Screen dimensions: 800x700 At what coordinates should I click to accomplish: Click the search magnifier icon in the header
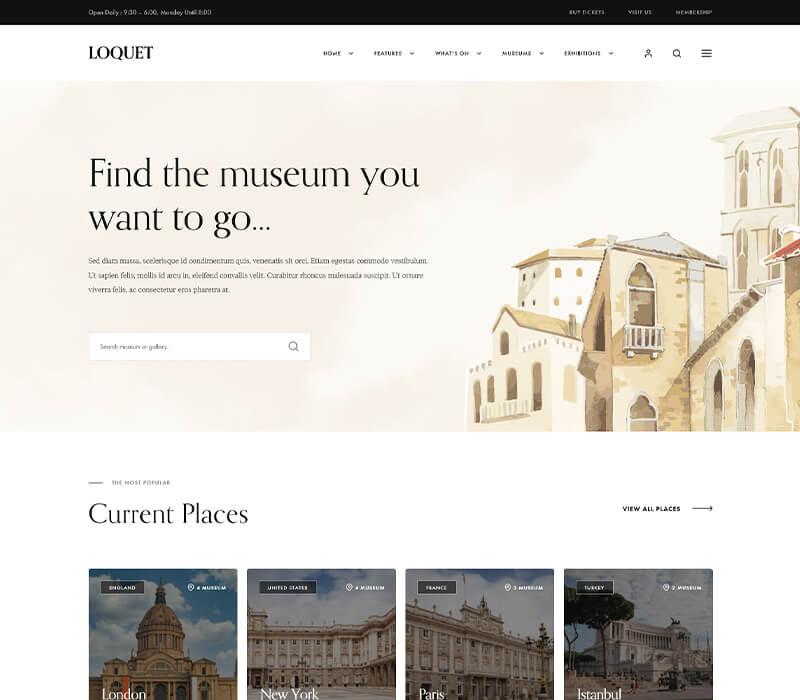point(676,53)
